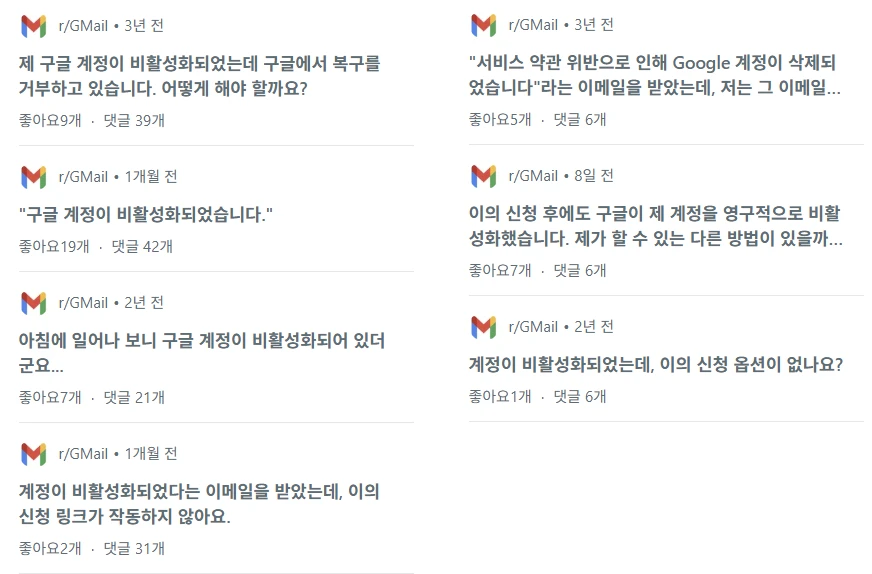Open post '이의 신청 후에도 구글이 제 계정을'
Screen dimensions: 872x574
655,226
